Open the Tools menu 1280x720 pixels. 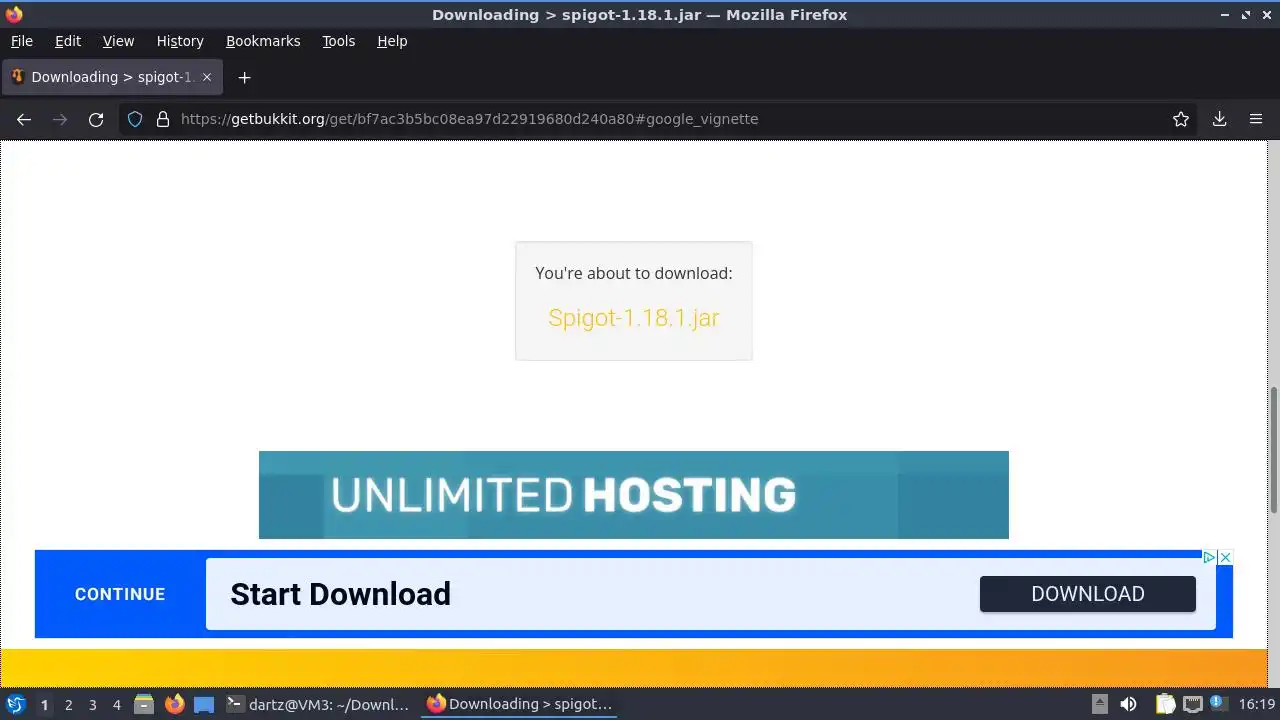pyautogui.click(x=338, y=41)
